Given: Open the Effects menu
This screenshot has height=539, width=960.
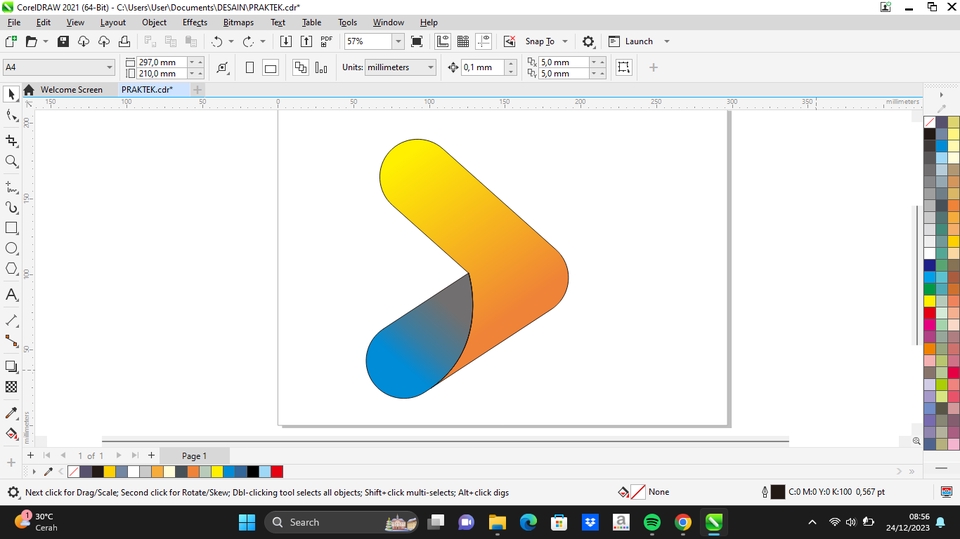Looking at the screenshot, I should [195, 22].
